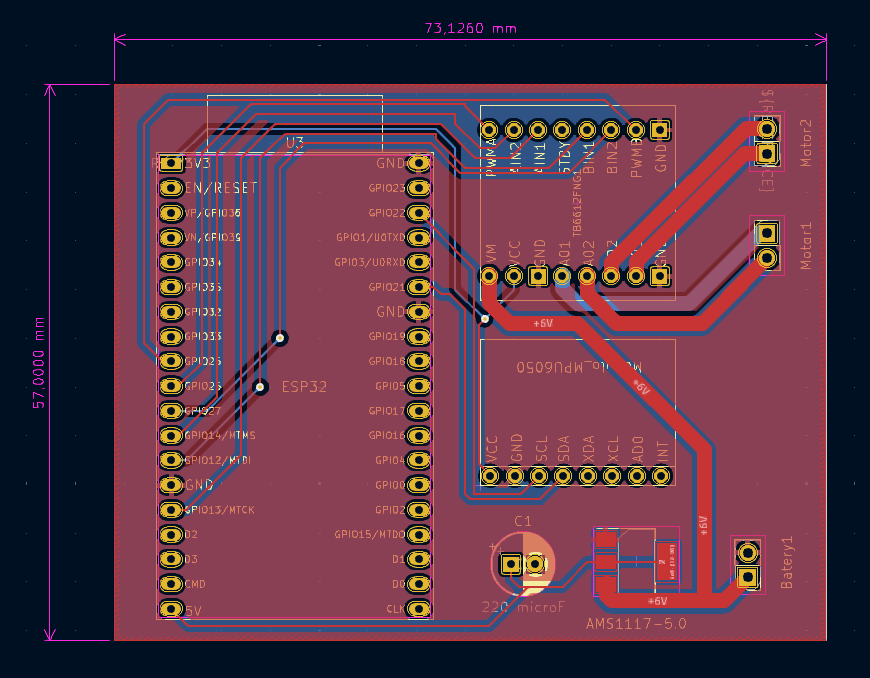This screenshot has height=678, width=870.
Task: Select the Motor2 connector label
Action: coord(806,143)
